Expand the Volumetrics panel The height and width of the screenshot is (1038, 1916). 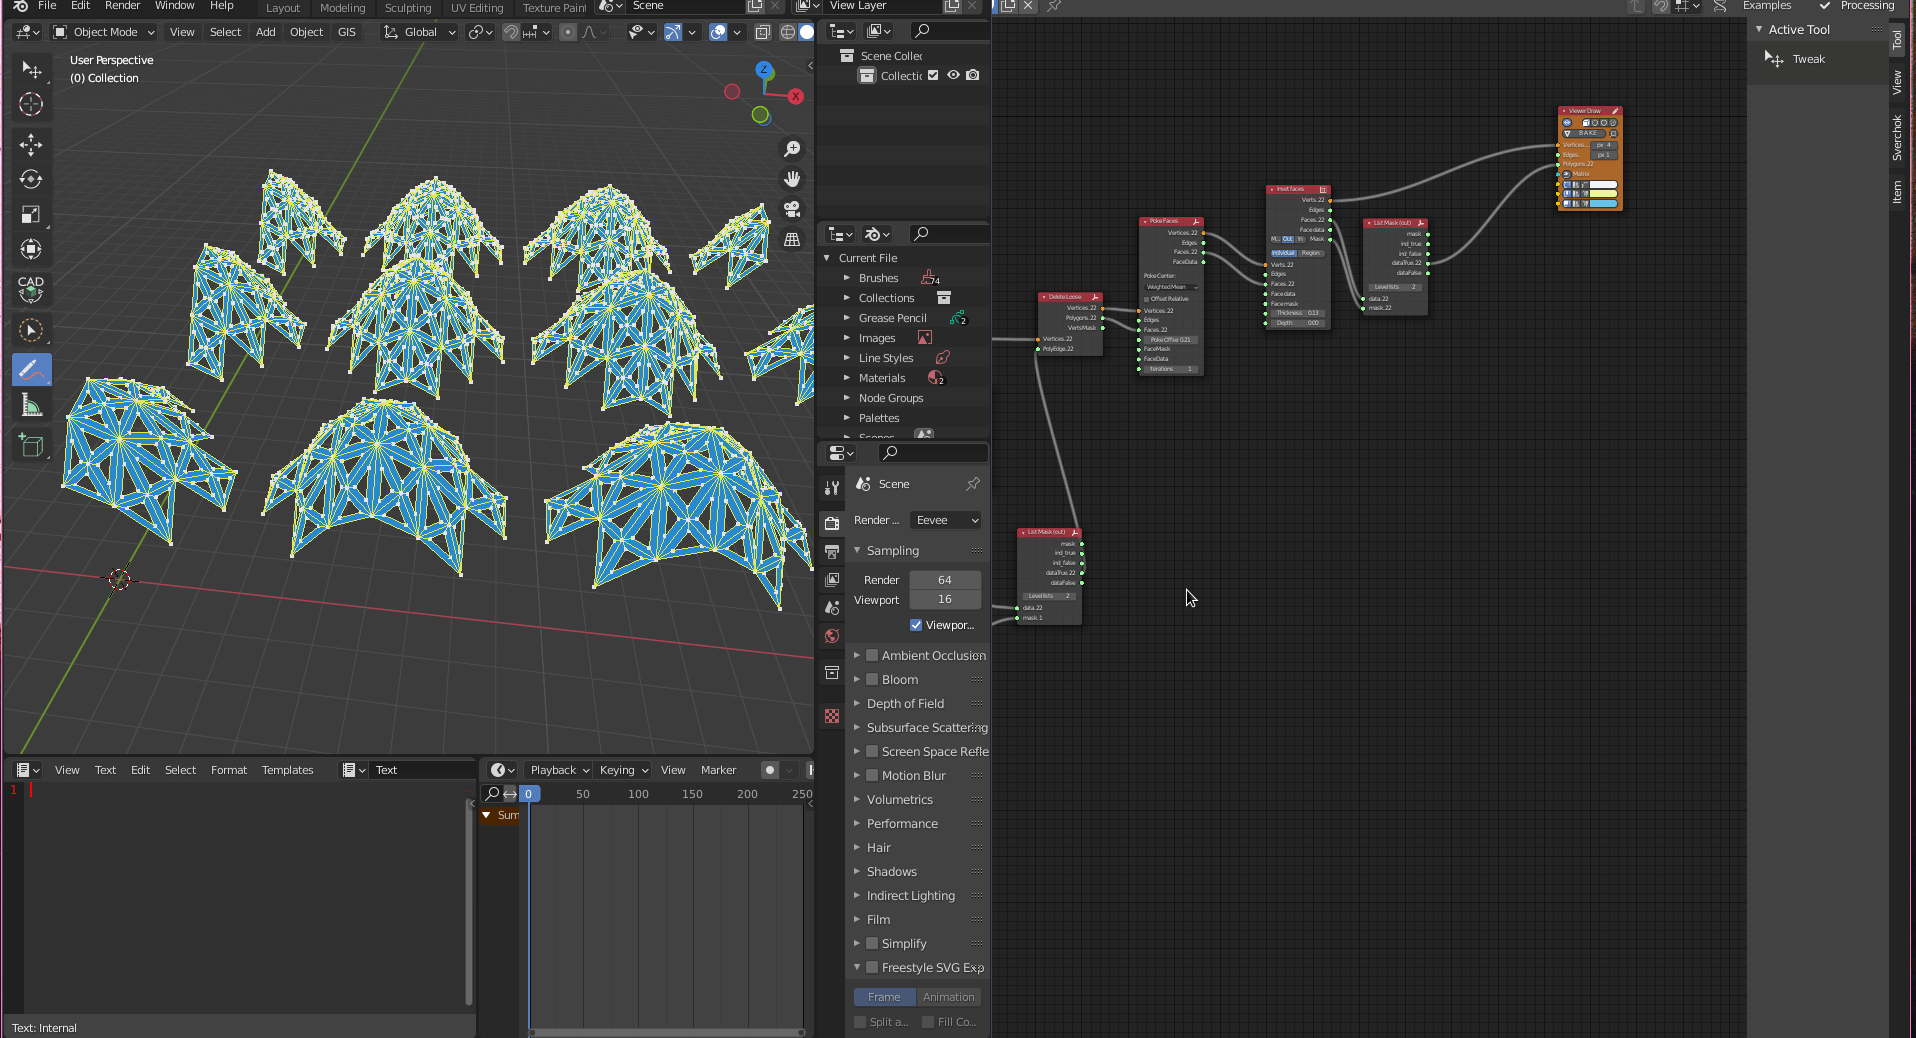tap(857, 799)
